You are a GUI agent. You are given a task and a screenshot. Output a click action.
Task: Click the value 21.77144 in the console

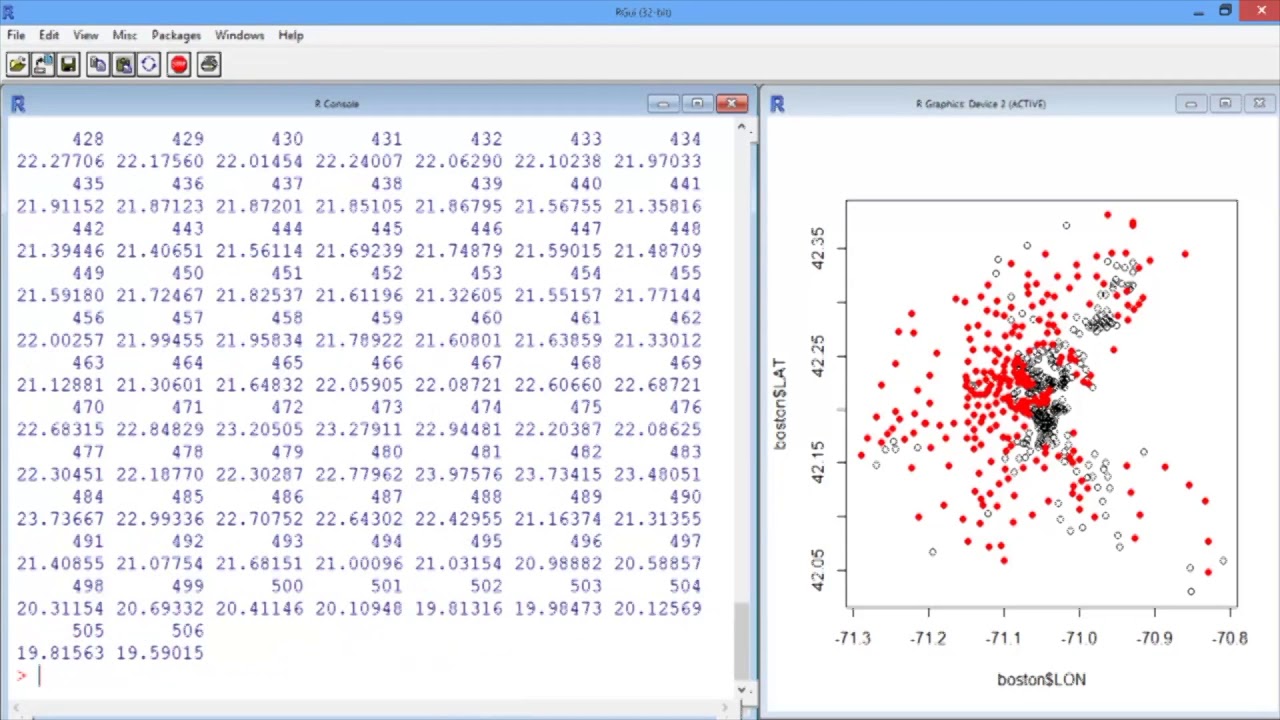click(658, 295)
